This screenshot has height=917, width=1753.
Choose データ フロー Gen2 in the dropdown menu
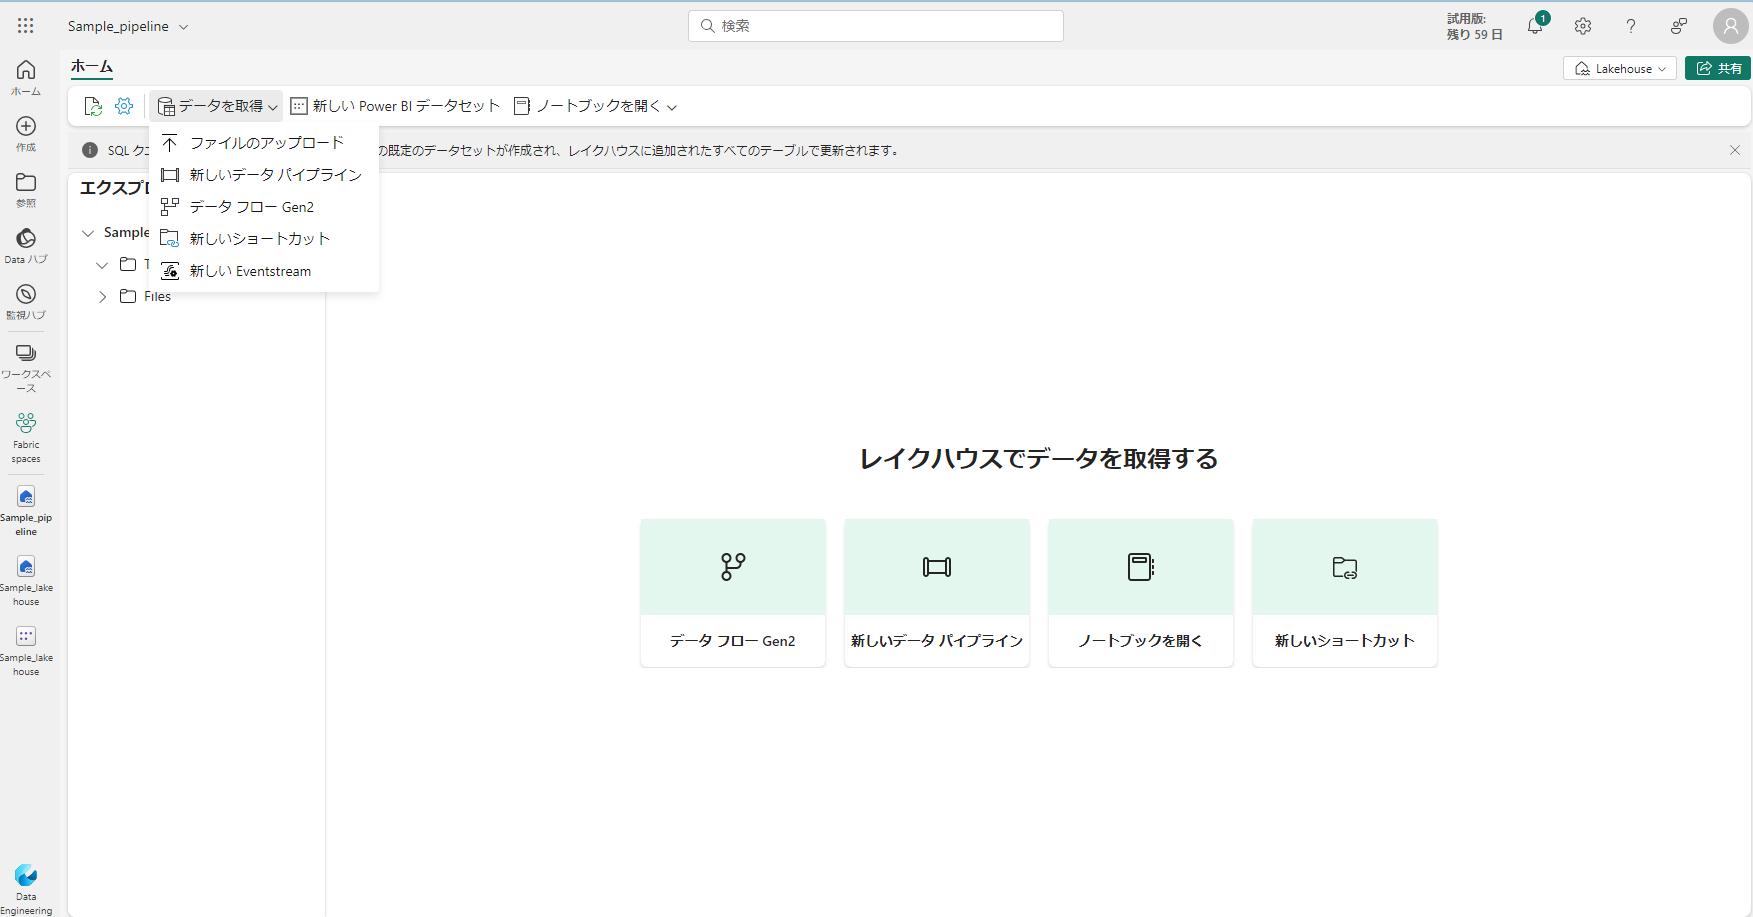pos(264,207)
